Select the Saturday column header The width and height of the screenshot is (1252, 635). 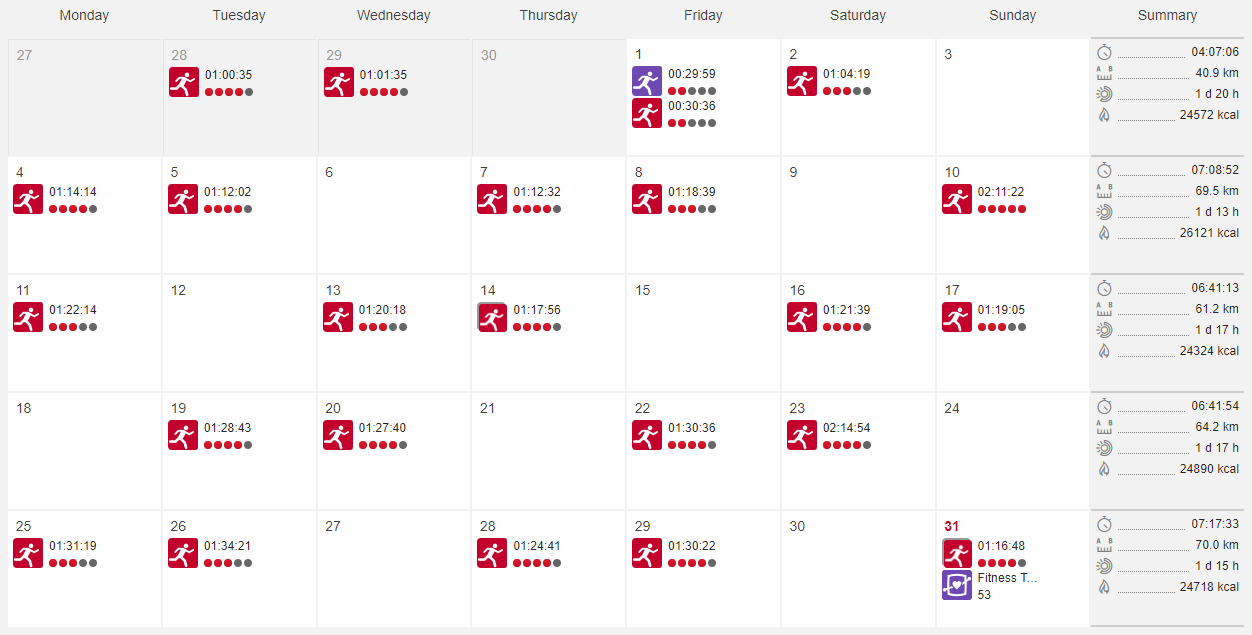[x=857, y=15]
